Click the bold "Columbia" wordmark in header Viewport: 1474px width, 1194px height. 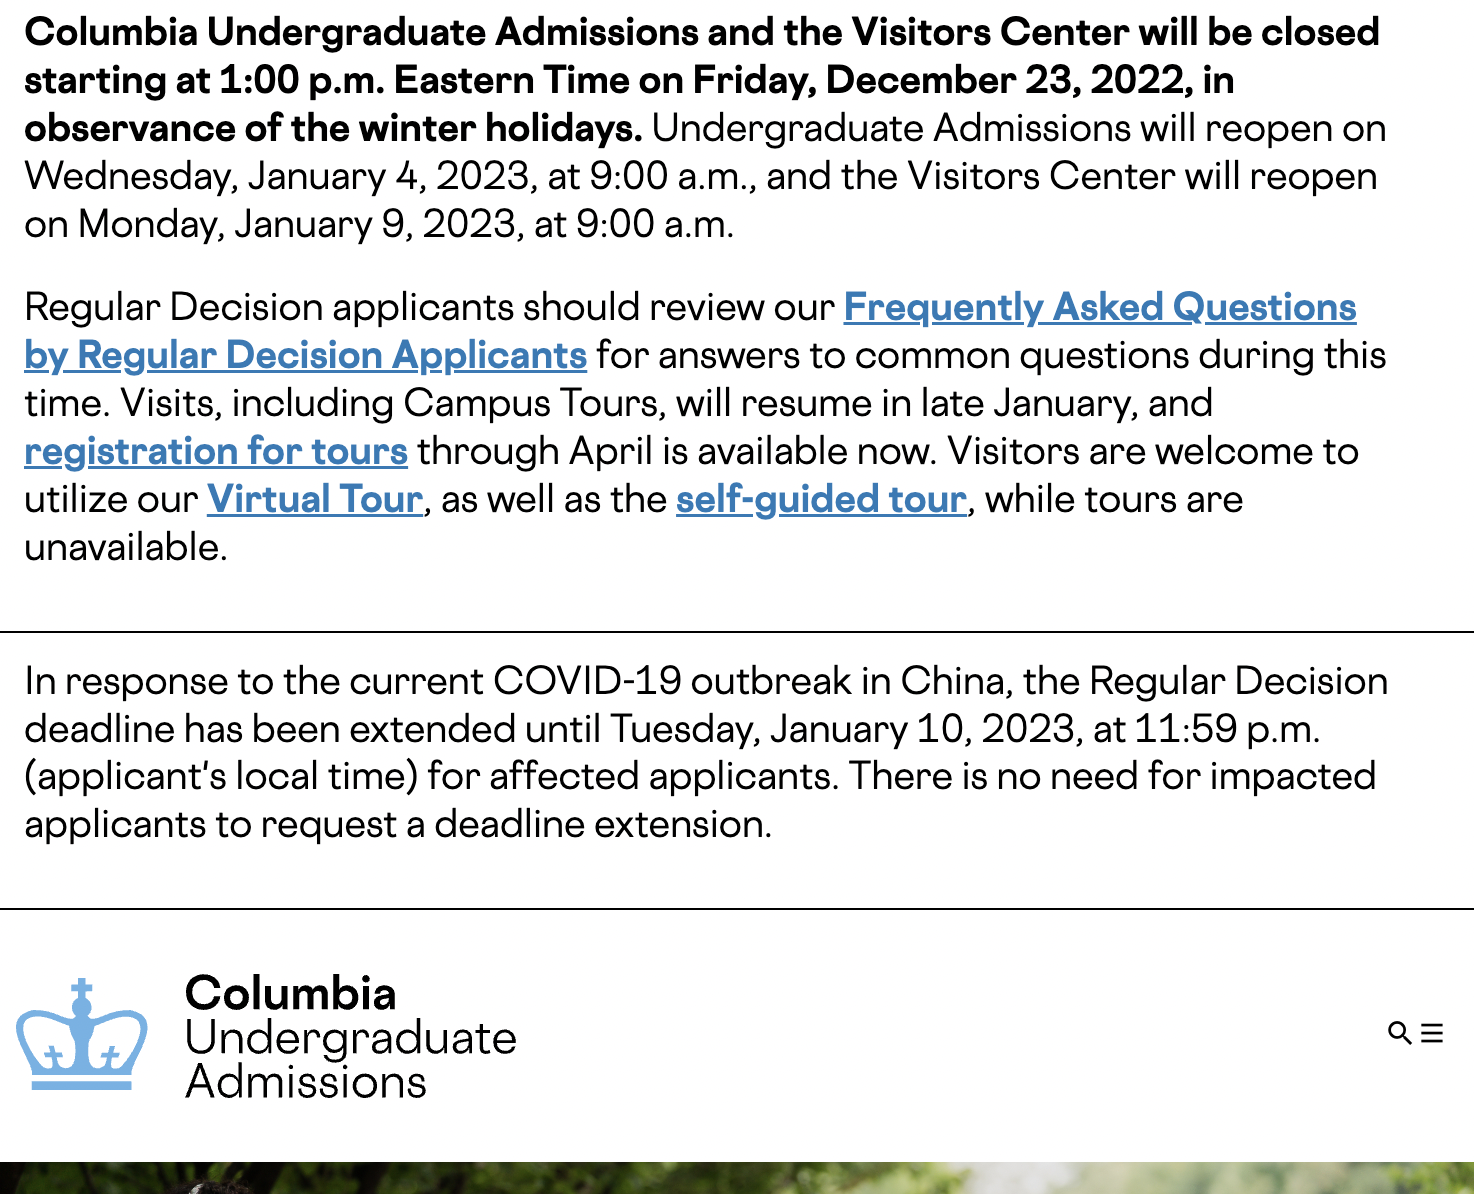(x=291, y=993)
